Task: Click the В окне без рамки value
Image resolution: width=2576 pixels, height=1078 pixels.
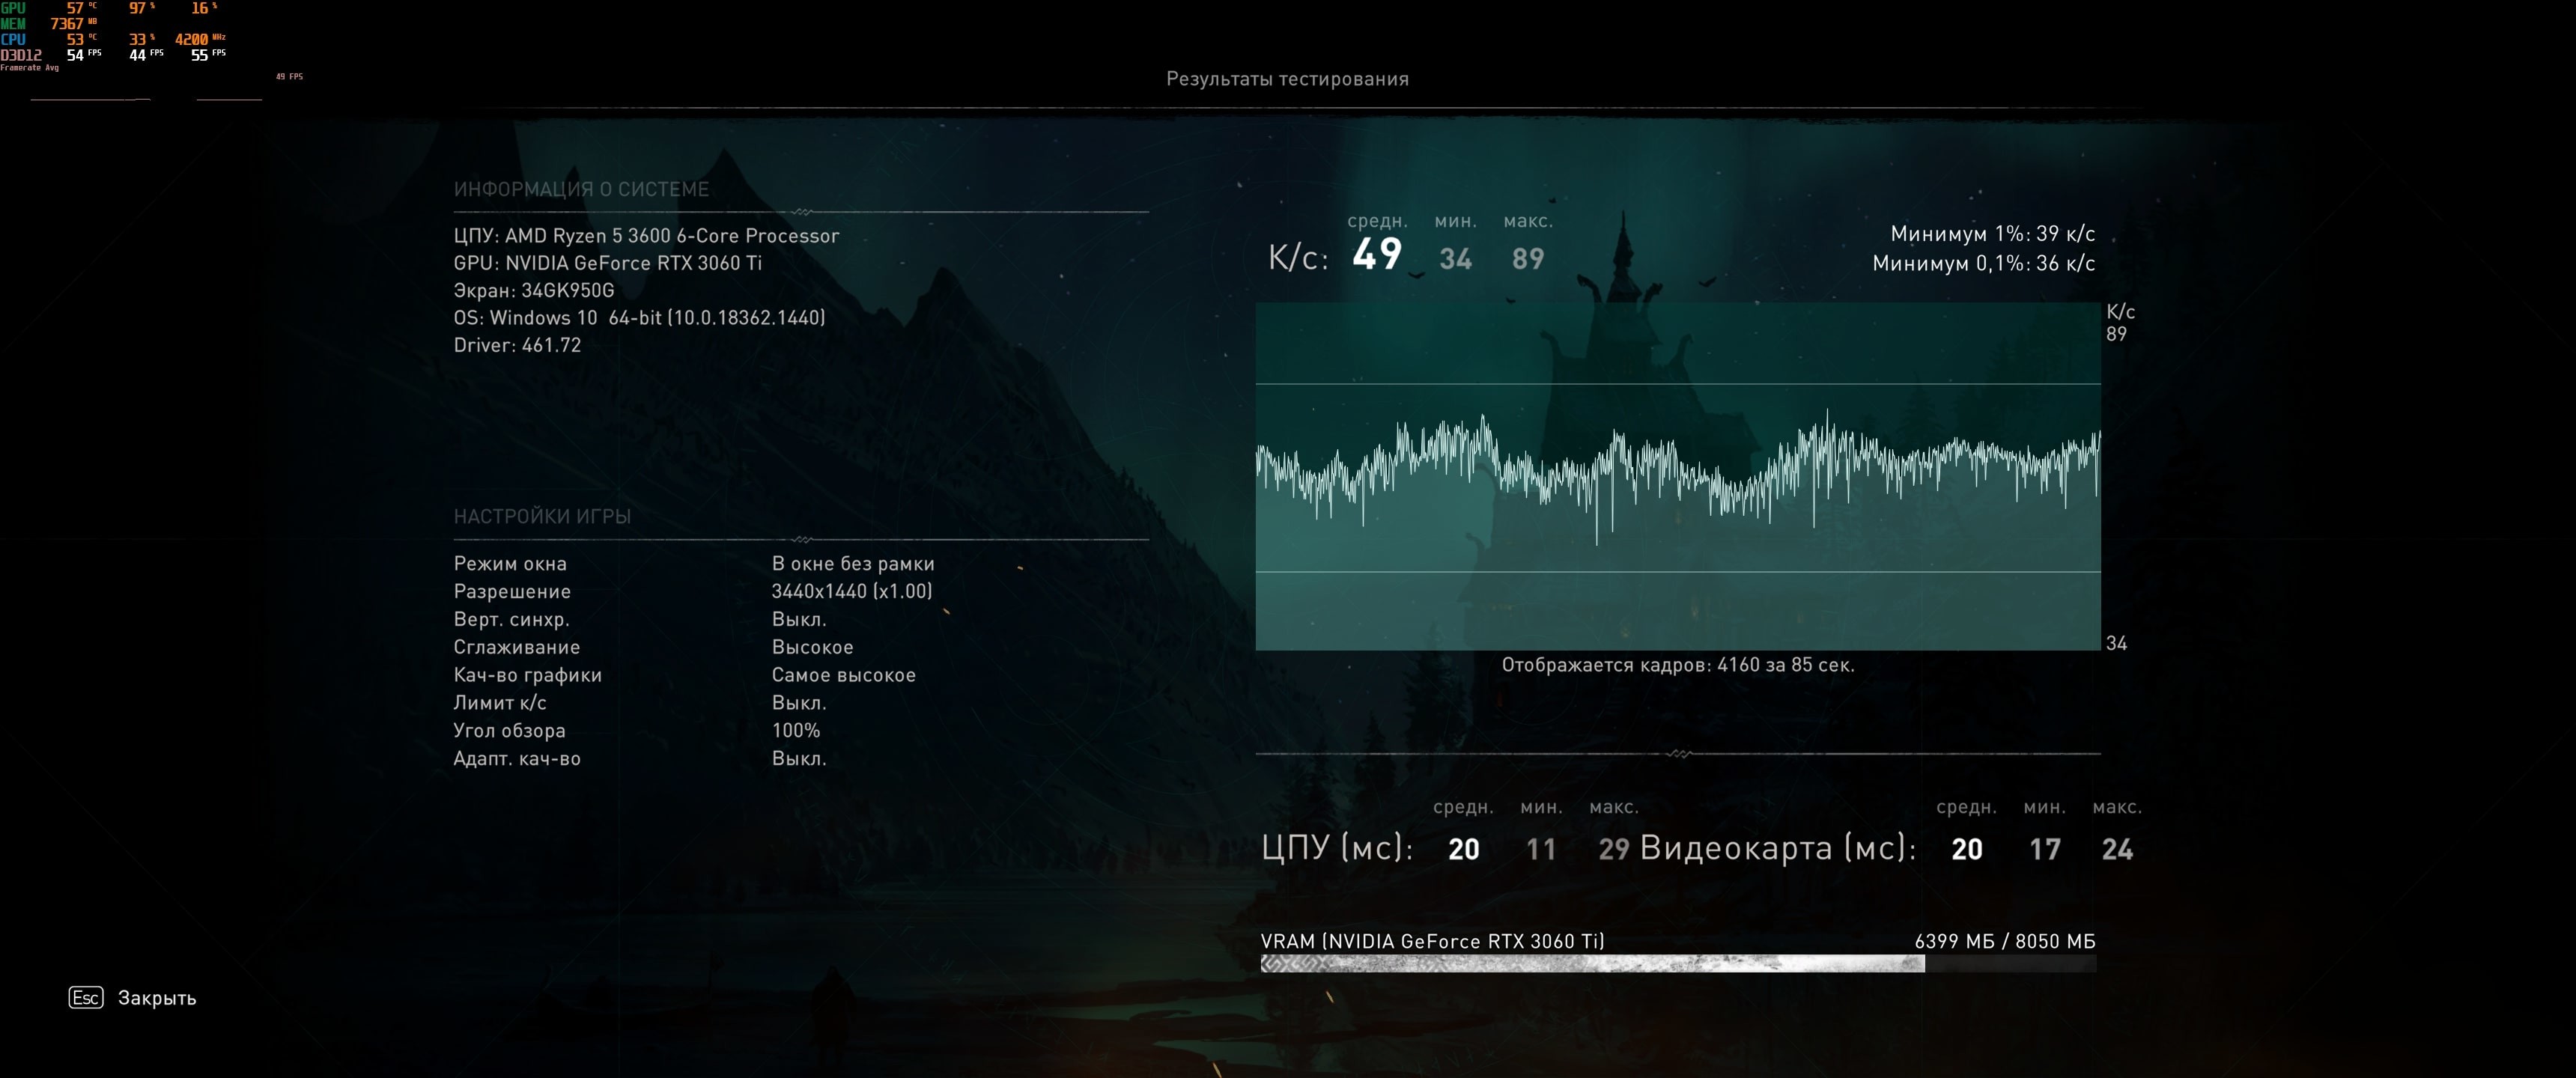Action: coord(853,564)
